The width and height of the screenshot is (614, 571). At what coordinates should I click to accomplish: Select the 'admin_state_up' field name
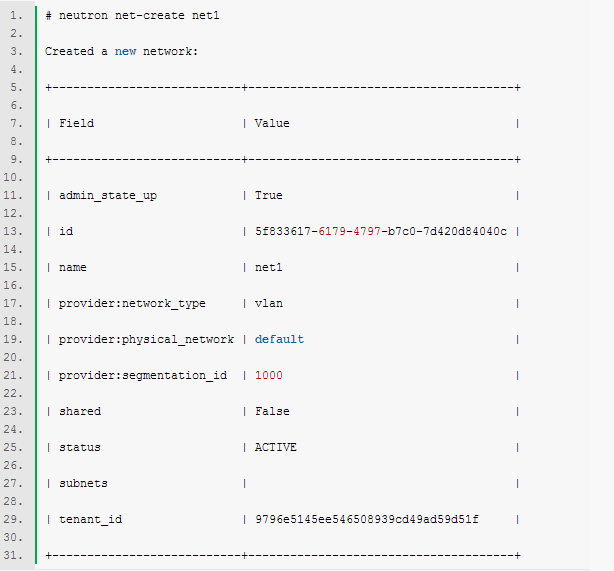(108, 195)
